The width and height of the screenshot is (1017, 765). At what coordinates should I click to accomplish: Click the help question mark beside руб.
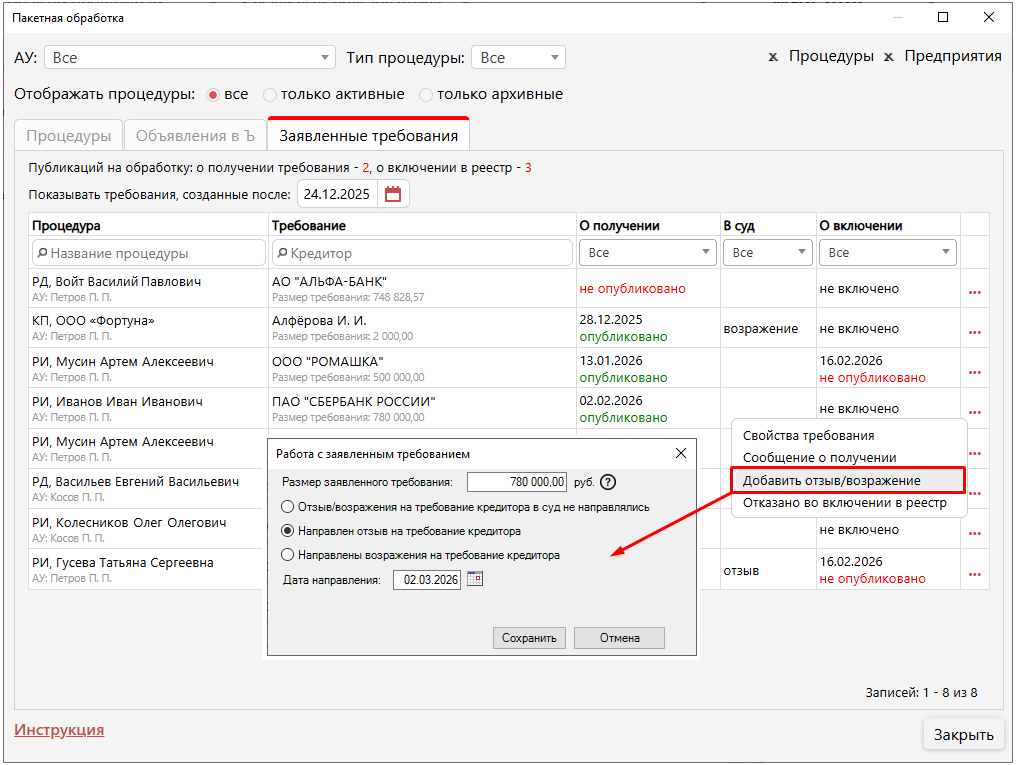click(x=608, y=482)
